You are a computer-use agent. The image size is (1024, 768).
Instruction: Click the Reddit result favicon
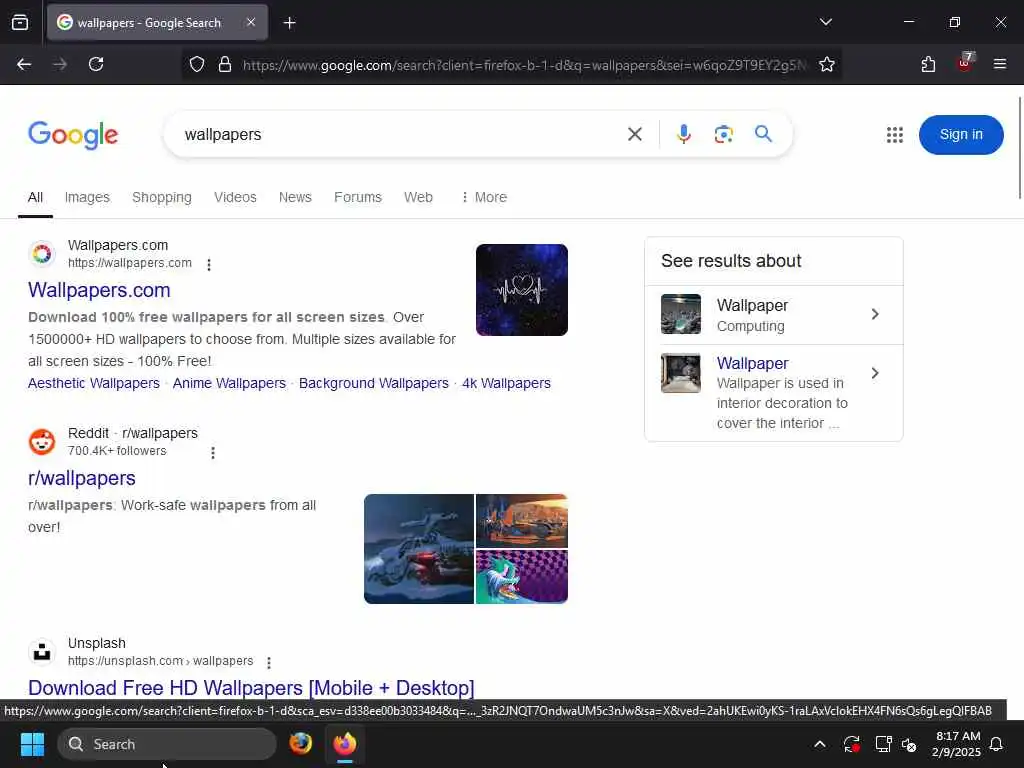tap(42, 442)
